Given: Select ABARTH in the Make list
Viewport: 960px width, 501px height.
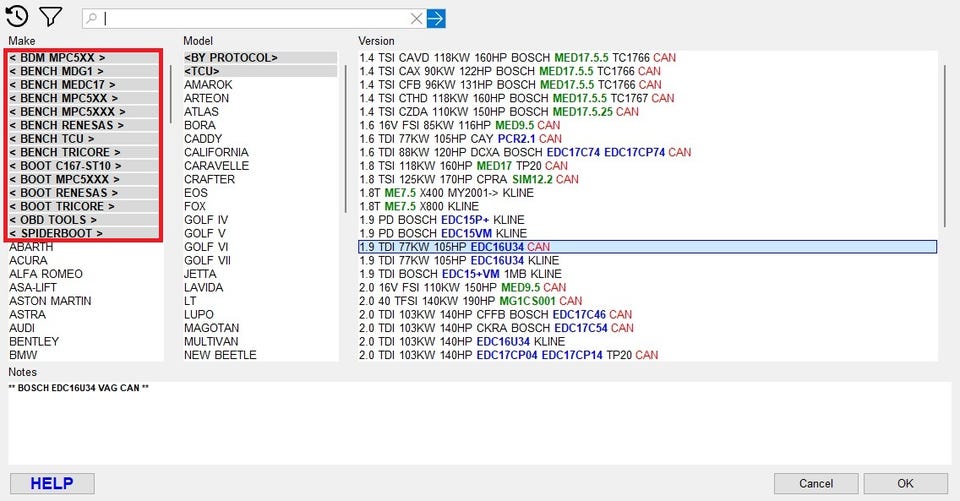Looking at the screenshot, I should [31, 247].
